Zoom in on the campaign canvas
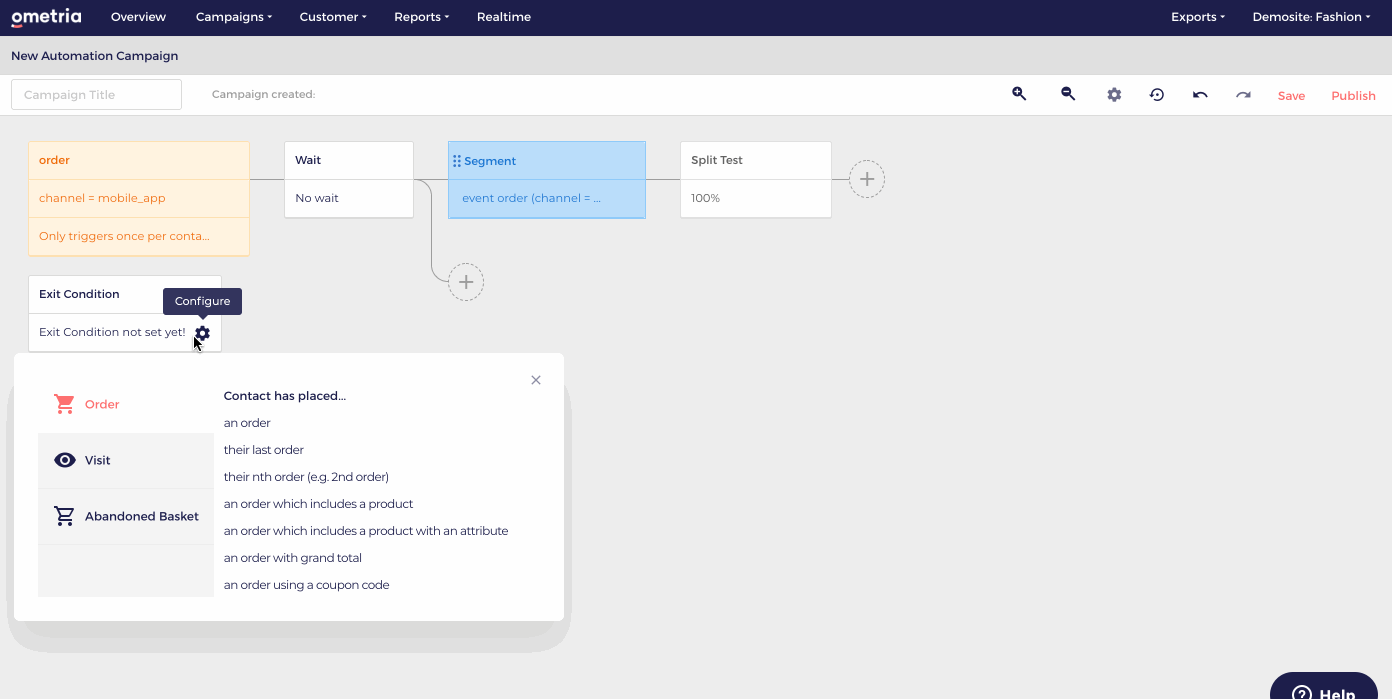Image resolution: width=1392 pixels, height=699 pixels. (x=1019, y=94)
